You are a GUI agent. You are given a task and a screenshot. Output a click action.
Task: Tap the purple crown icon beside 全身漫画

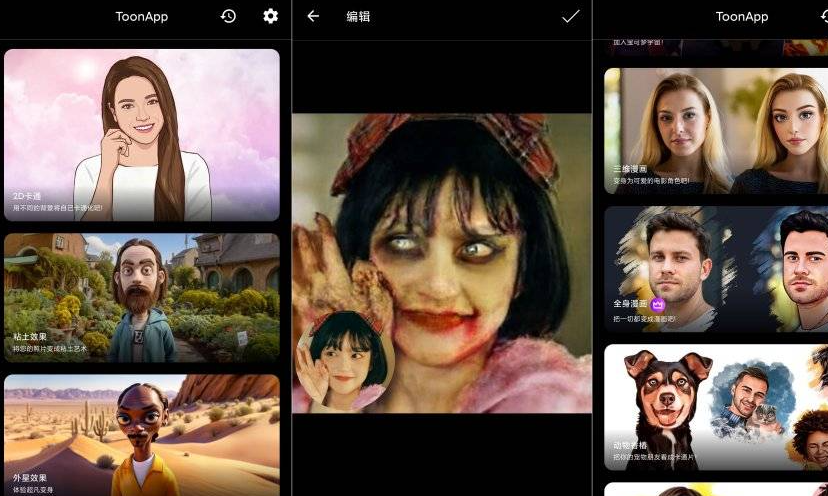657,304
